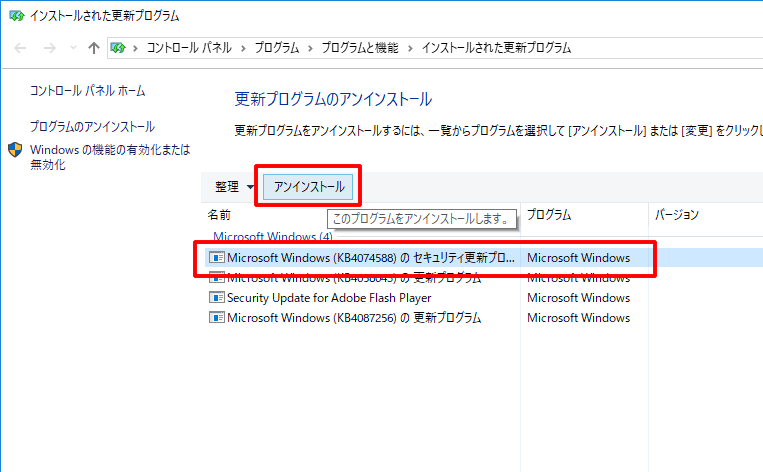Sort by the バージョン column header

tap(676, 215)
